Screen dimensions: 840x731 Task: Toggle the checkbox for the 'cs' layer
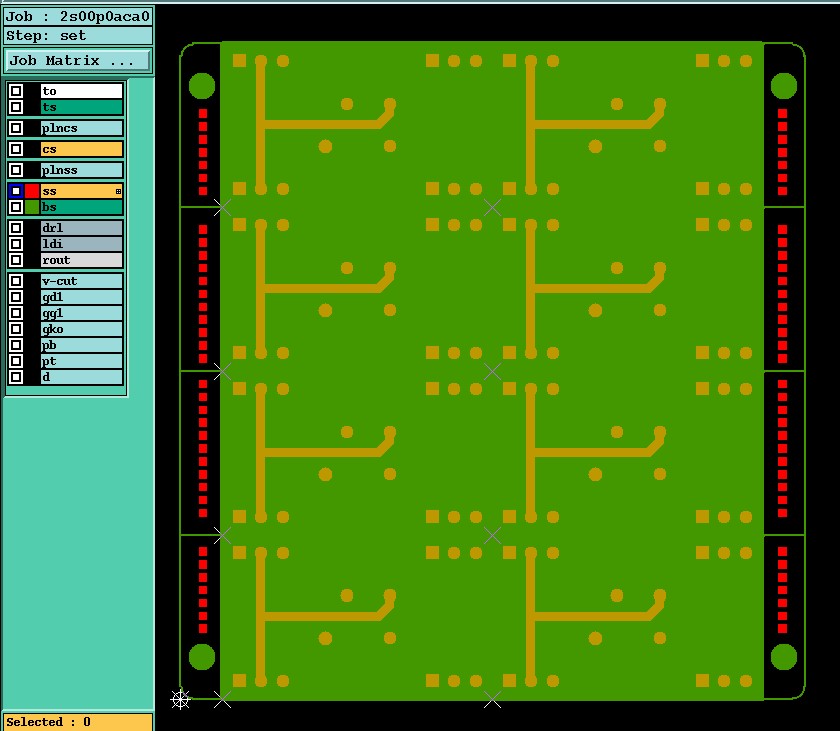pyautogui.click(x=16, y=149)
